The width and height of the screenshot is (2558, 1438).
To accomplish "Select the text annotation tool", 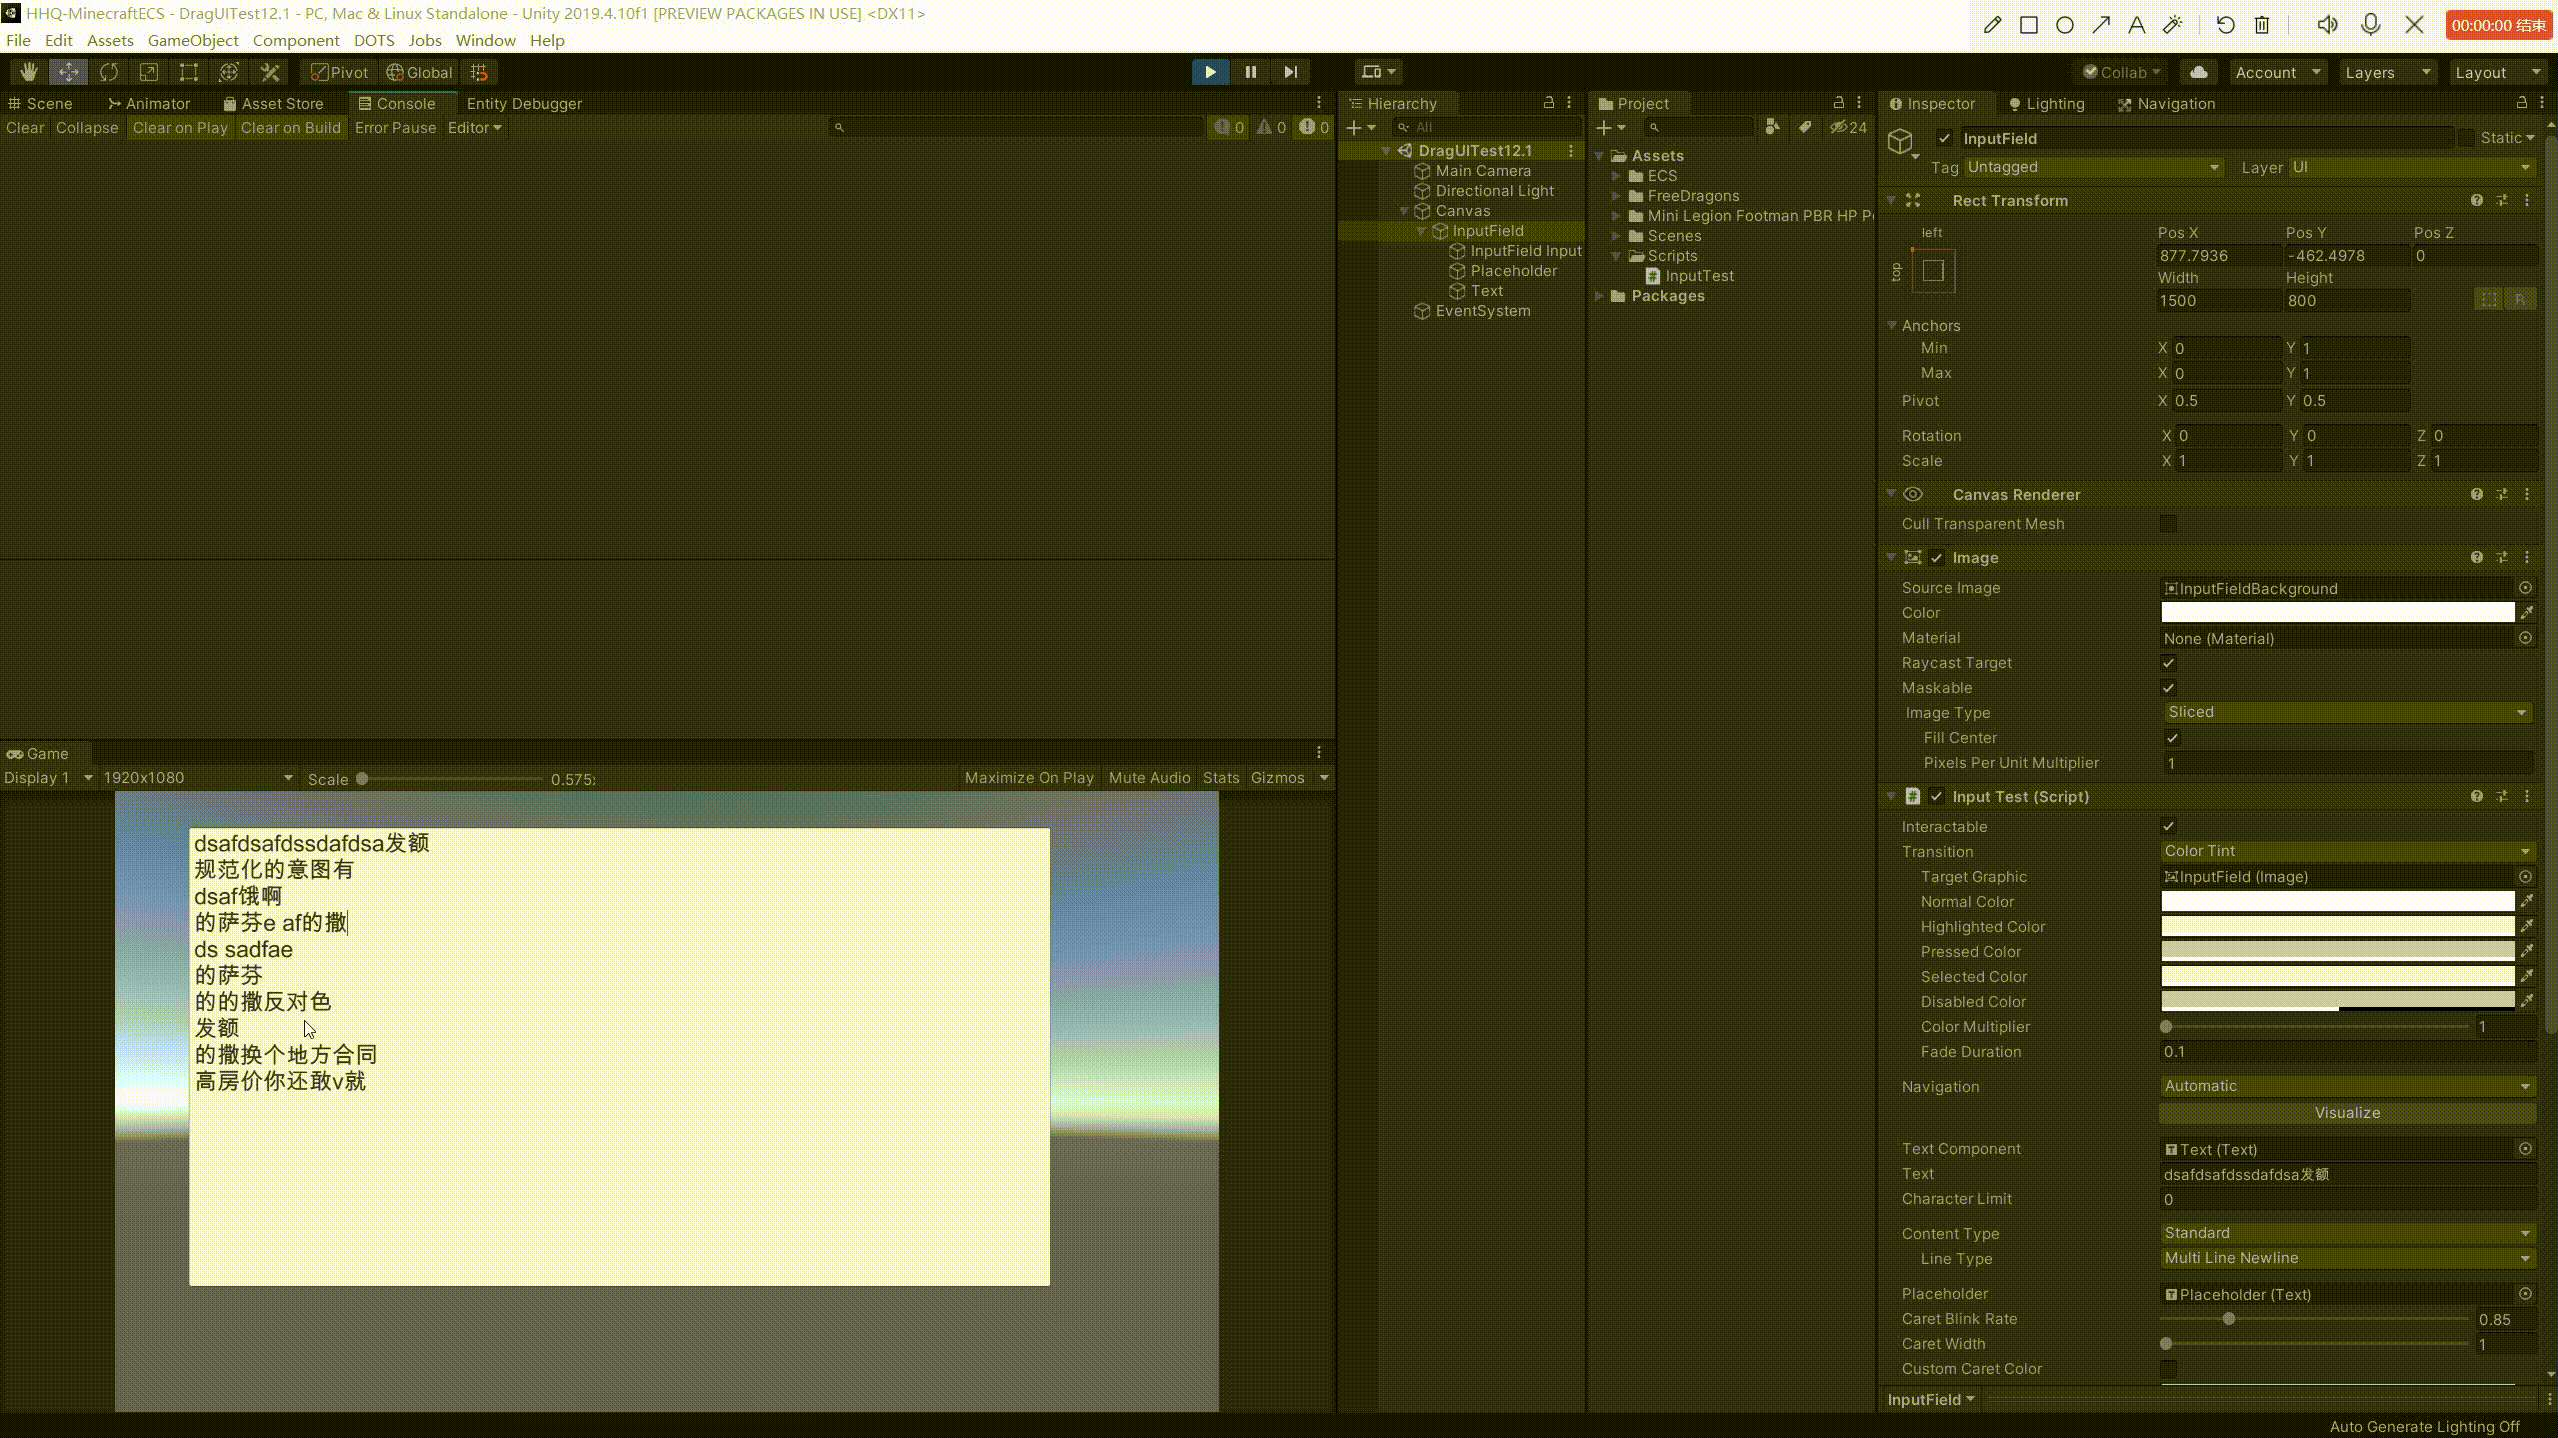I will click(2136, 25).
